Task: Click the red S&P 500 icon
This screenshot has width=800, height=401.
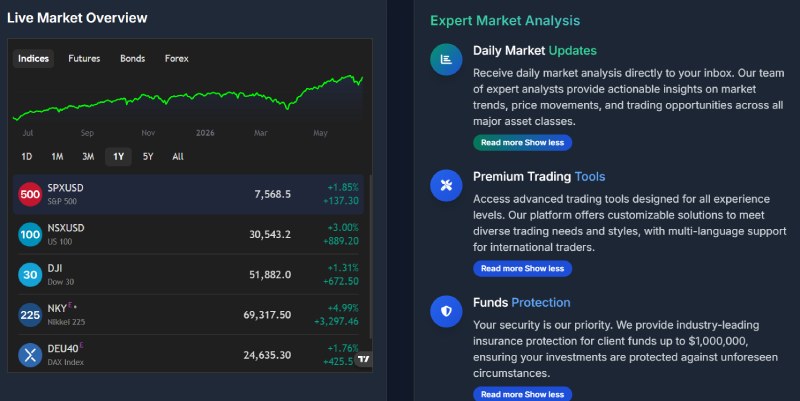Action: pyautogui.click(x=30, y=194)
